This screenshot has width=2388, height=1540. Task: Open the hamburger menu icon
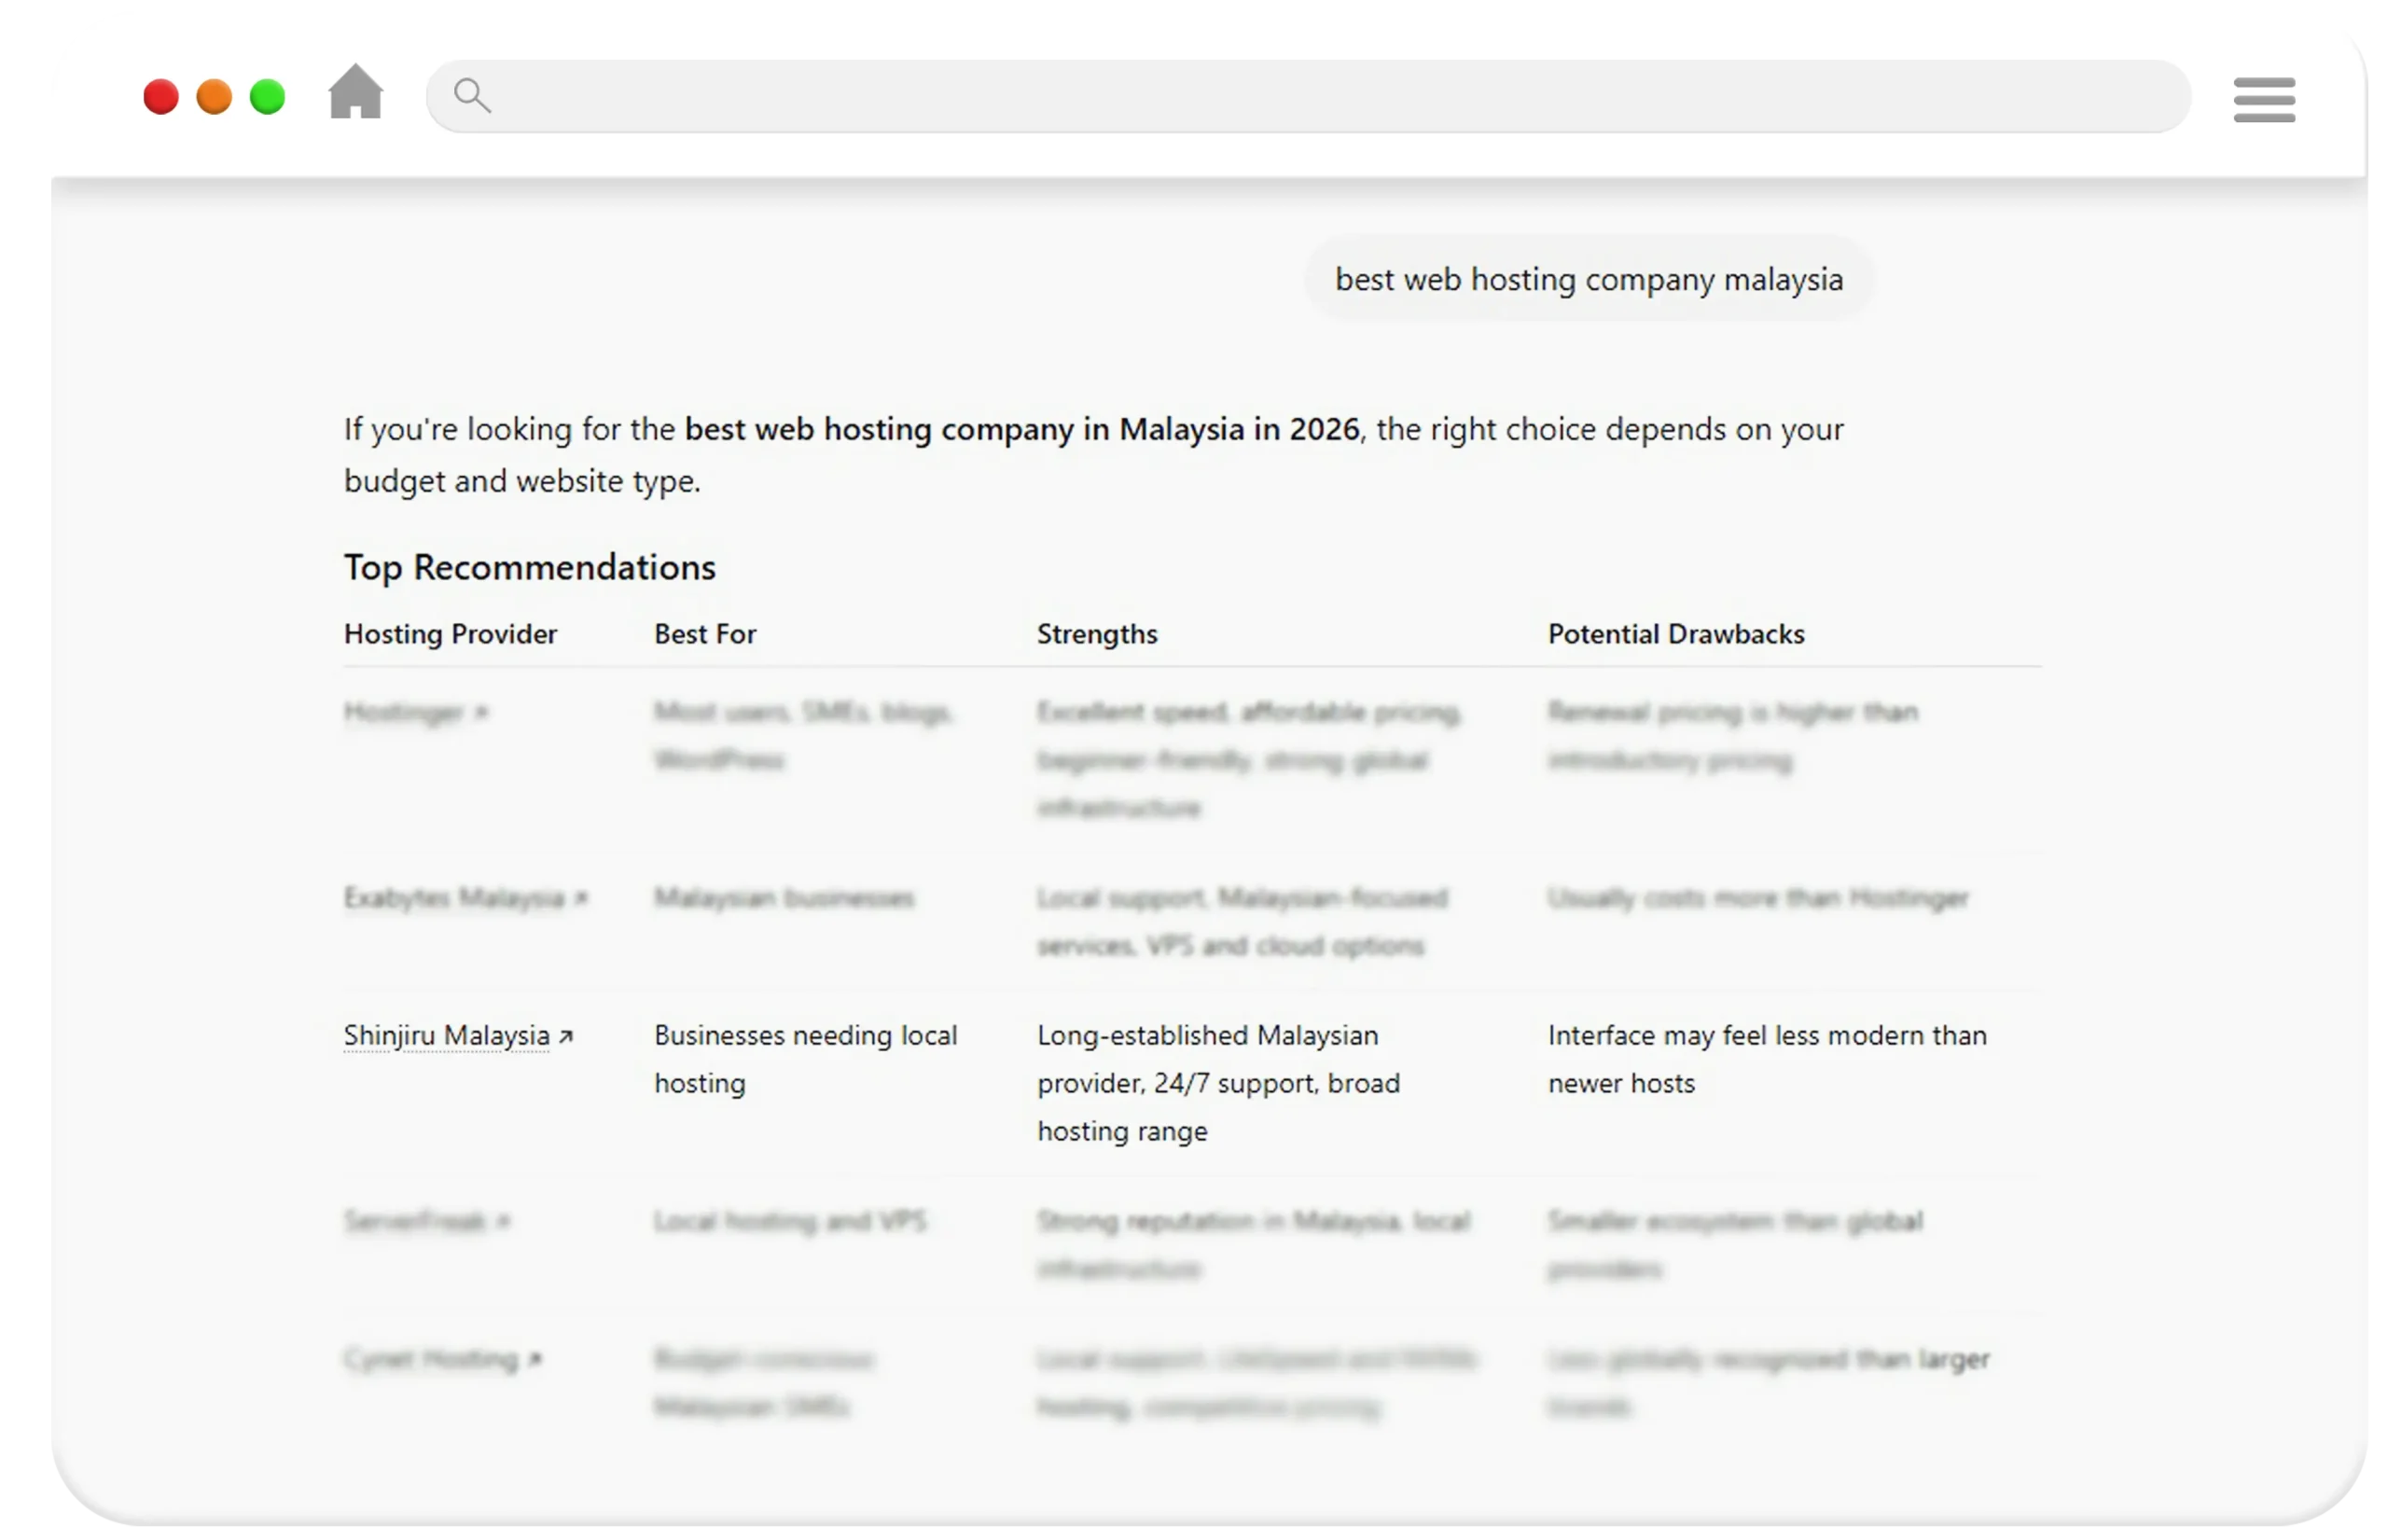pos(2264,99)
